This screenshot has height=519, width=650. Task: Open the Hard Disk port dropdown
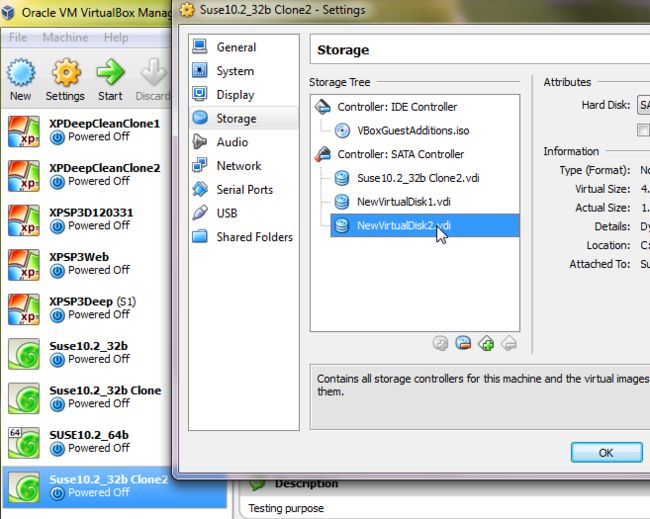643,105
